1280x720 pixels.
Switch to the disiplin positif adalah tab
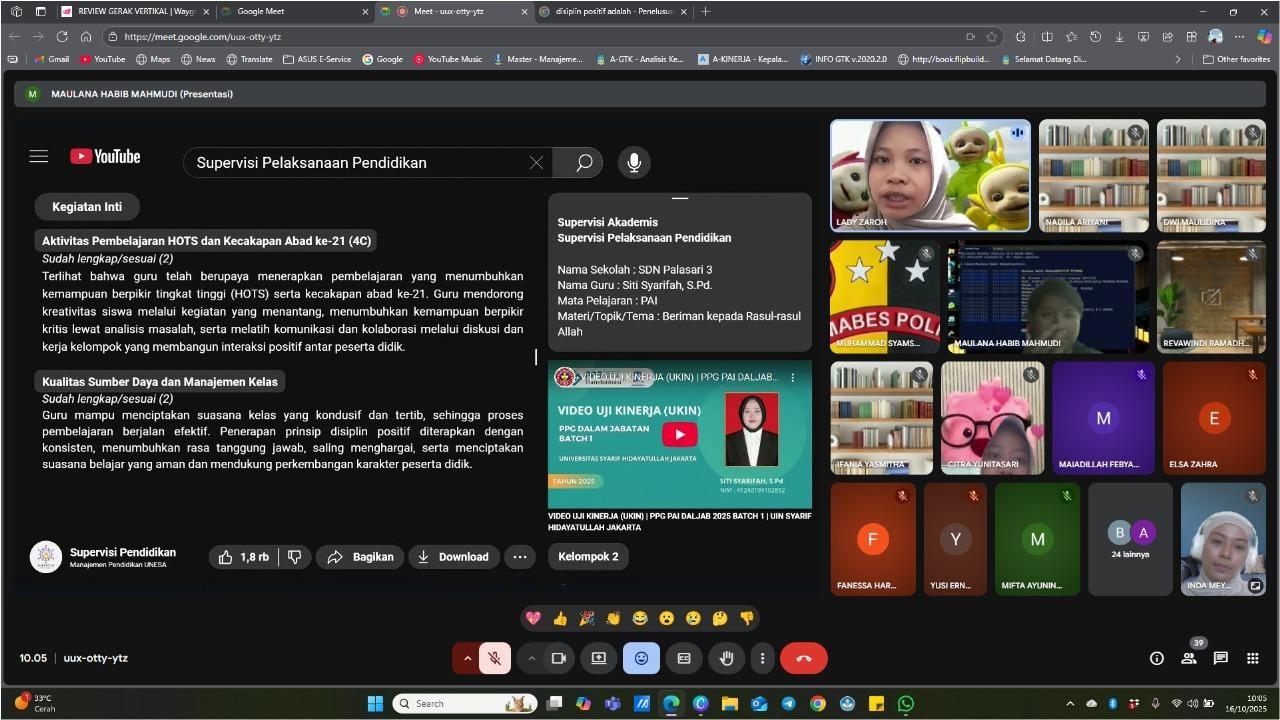[612, 12]
